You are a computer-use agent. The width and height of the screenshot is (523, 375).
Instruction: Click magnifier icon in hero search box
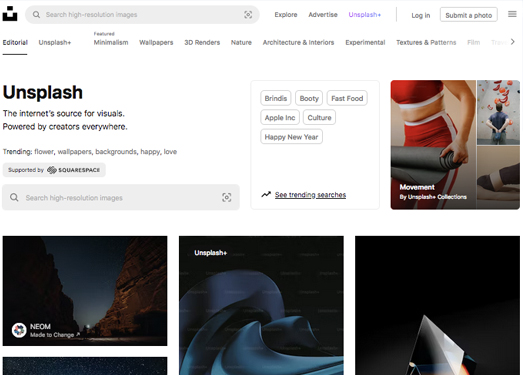(x=14, y=197)
